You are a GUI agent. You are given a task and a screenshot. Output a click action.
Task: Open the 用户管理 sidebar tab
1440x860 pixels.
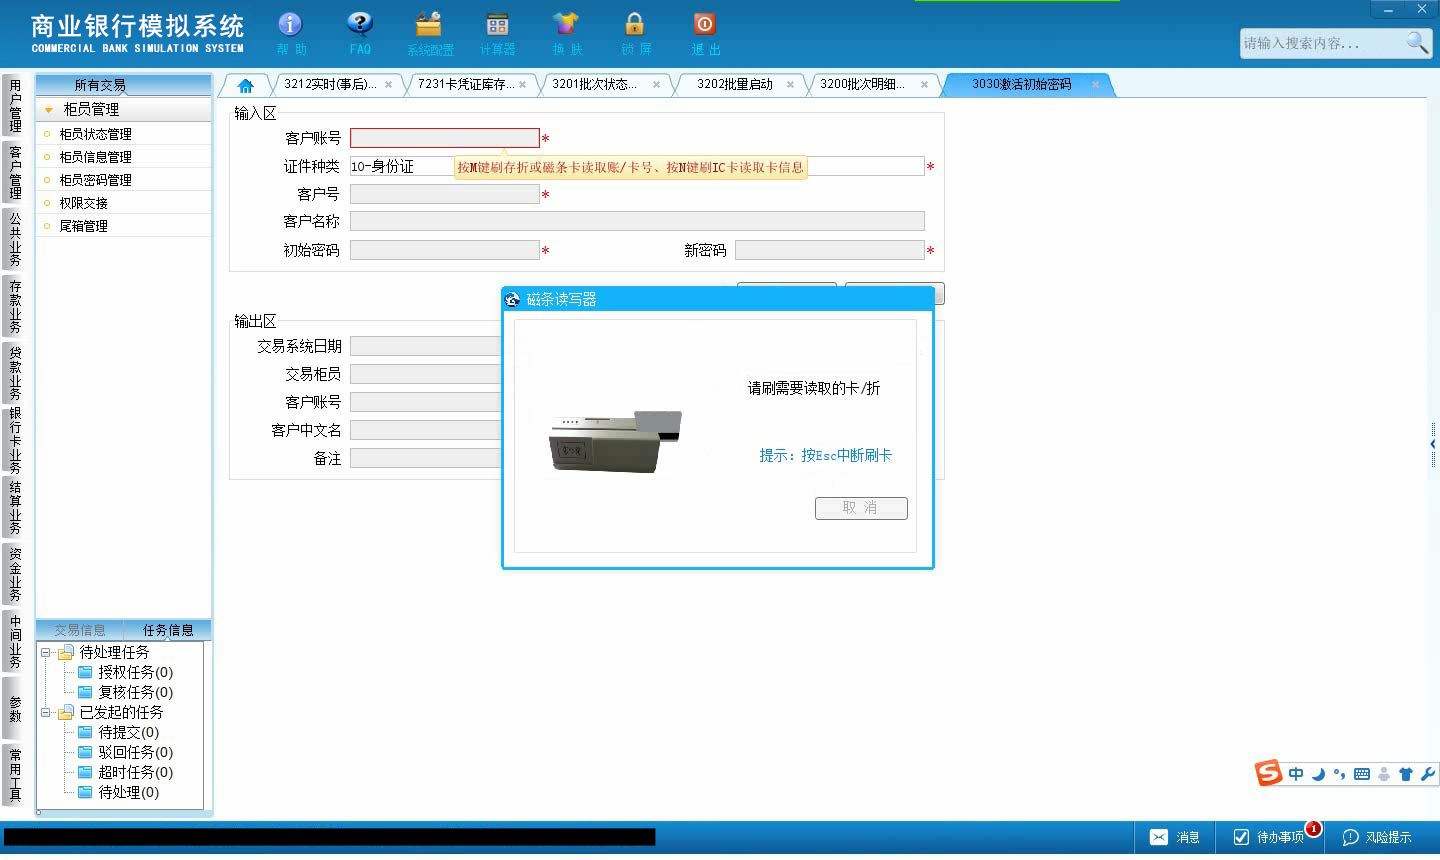[x=15, y=106]
